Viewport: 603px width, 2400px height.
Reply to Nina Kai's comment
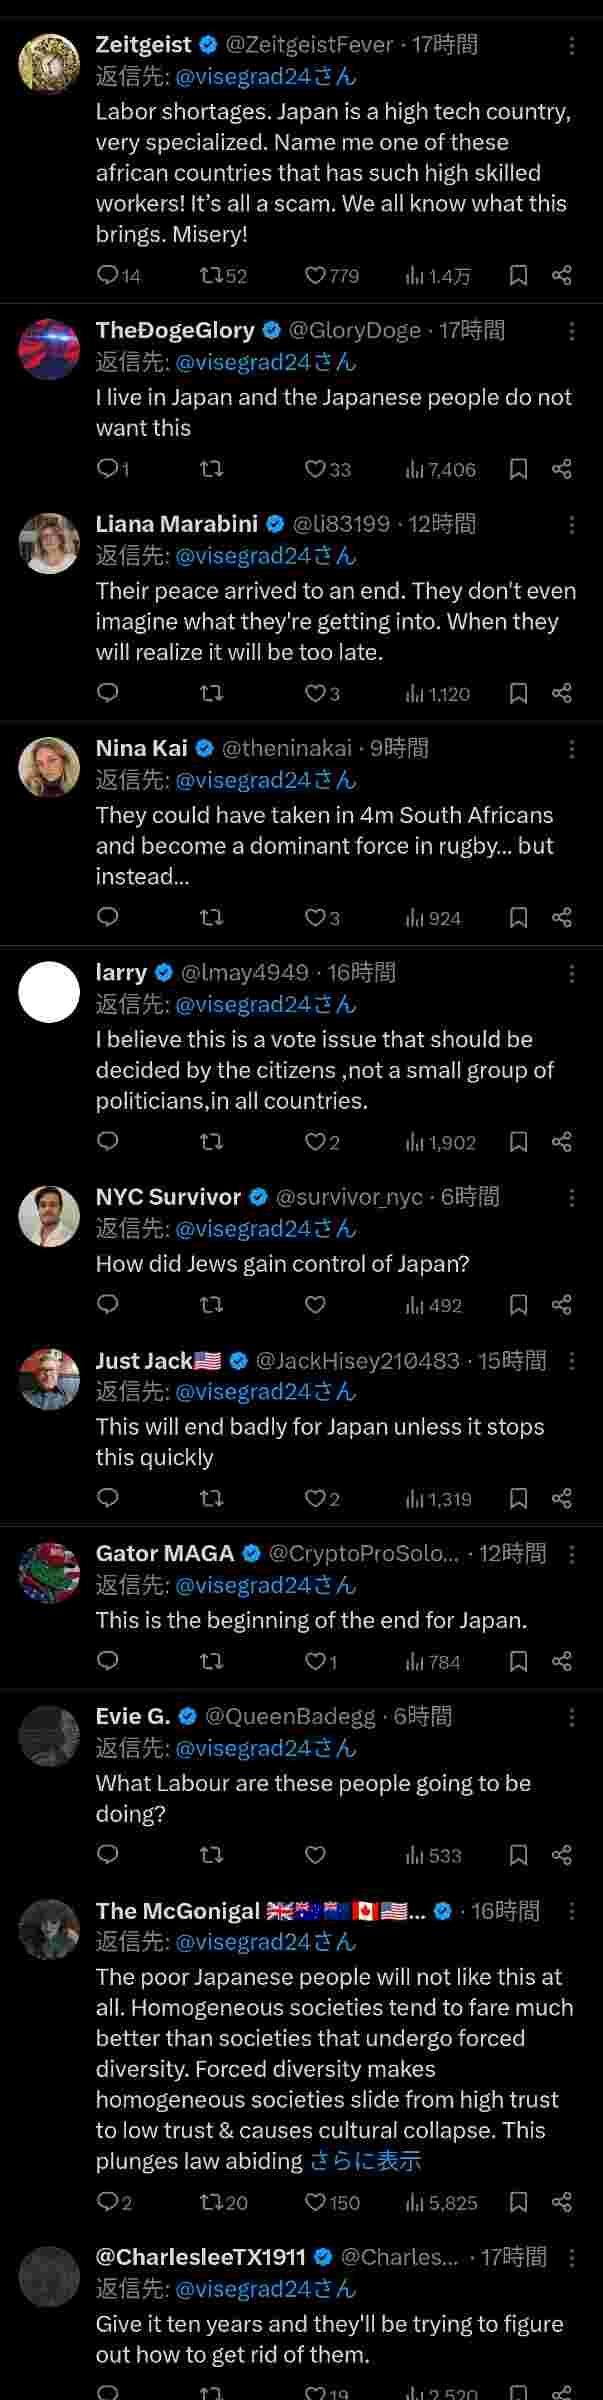coord(108,917)
